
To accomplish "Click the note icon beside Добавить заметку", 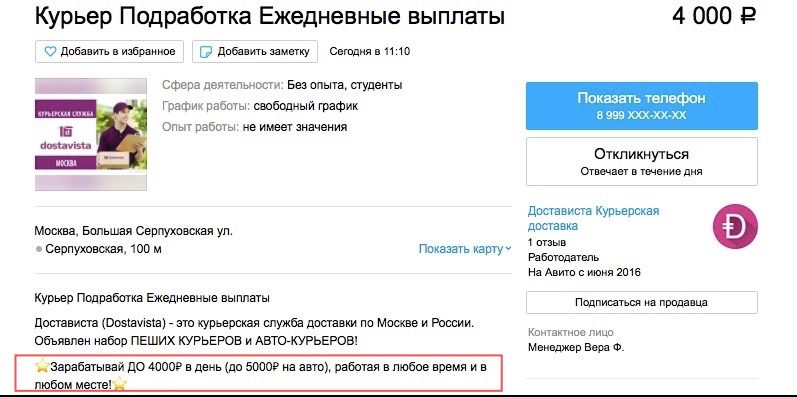I will pyautogui.click(x=206, y=52).
